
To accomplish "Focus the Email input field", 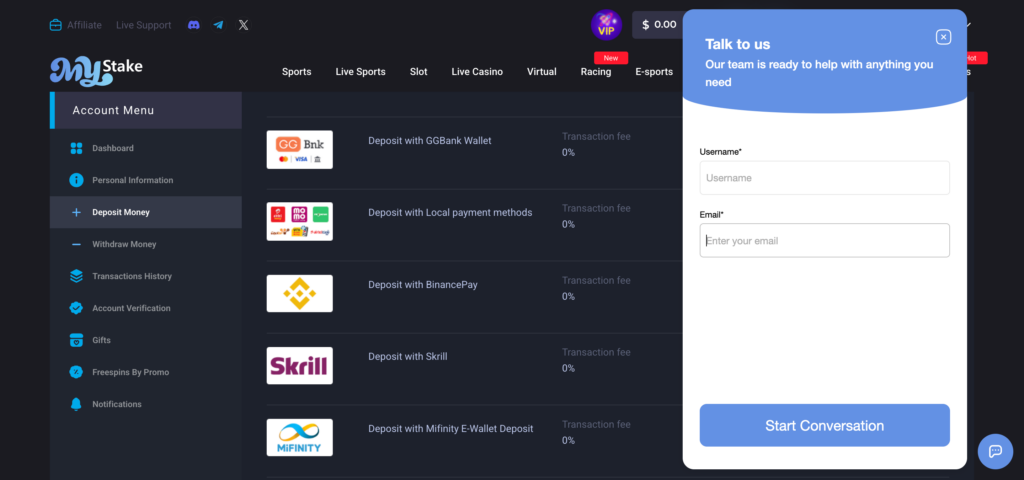I will (825, 240).
